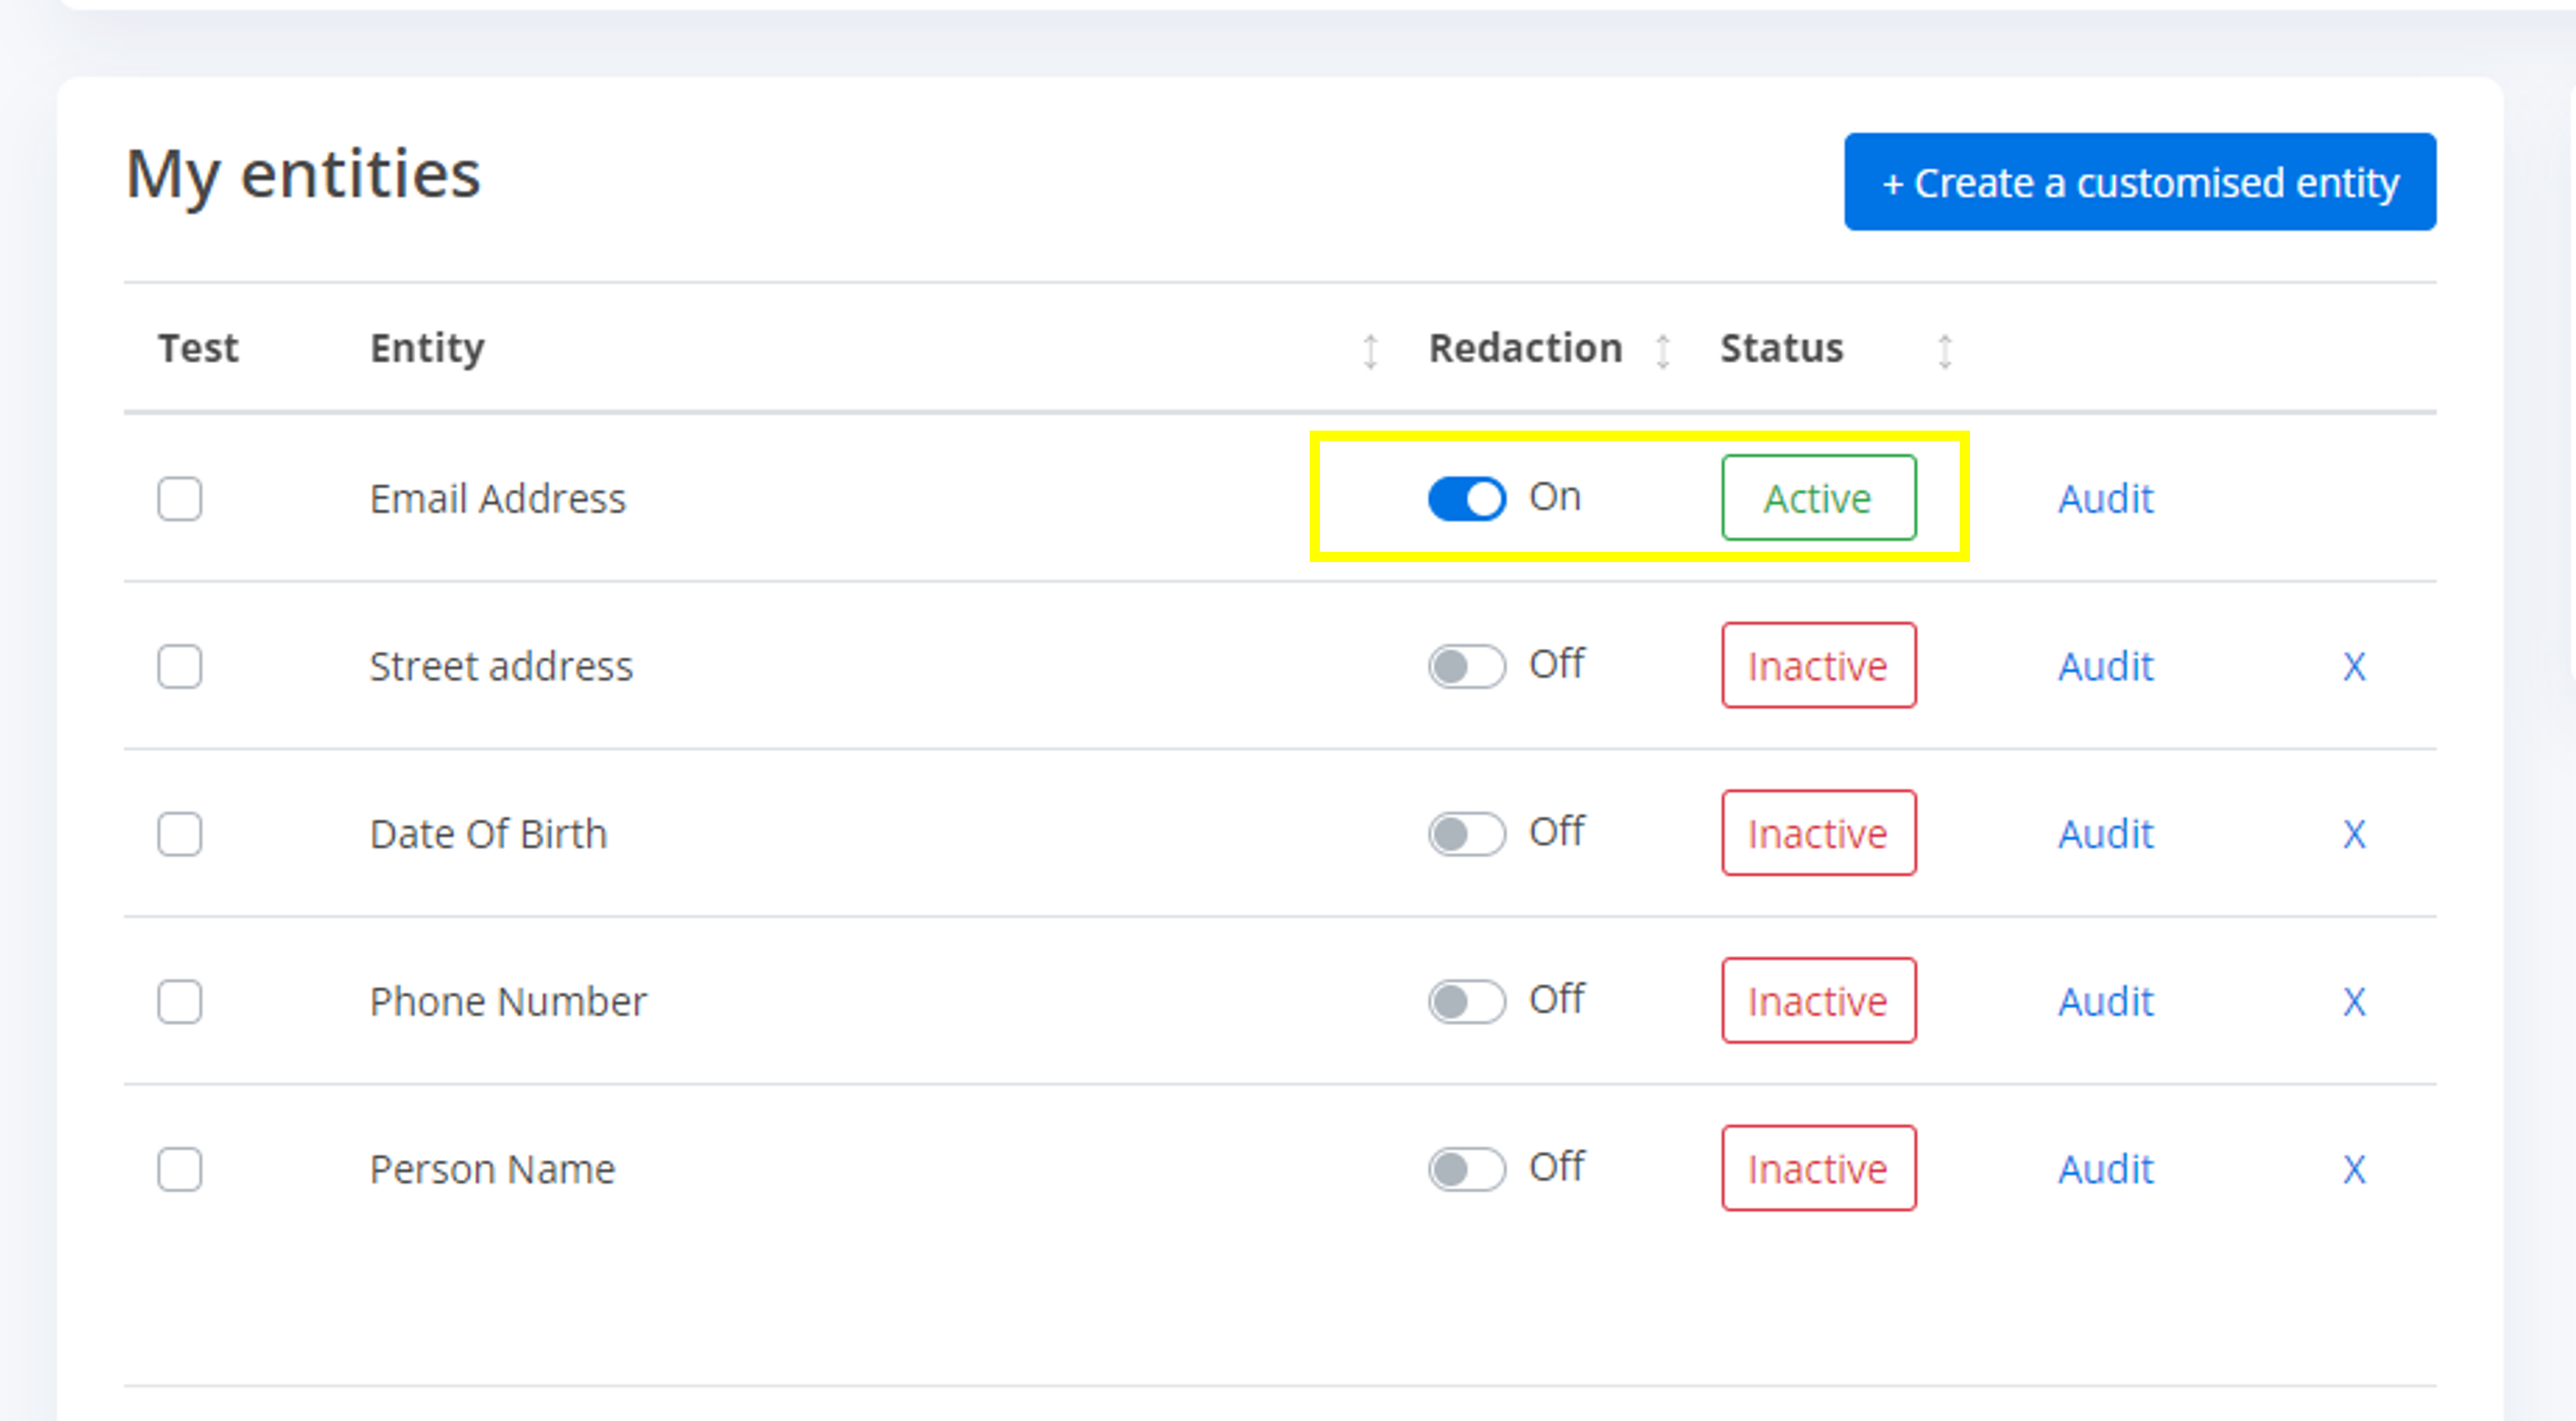Sort by Entity column arrows
Image resolution: width=2576 pixels, height=1421 pixels.
1370,351
